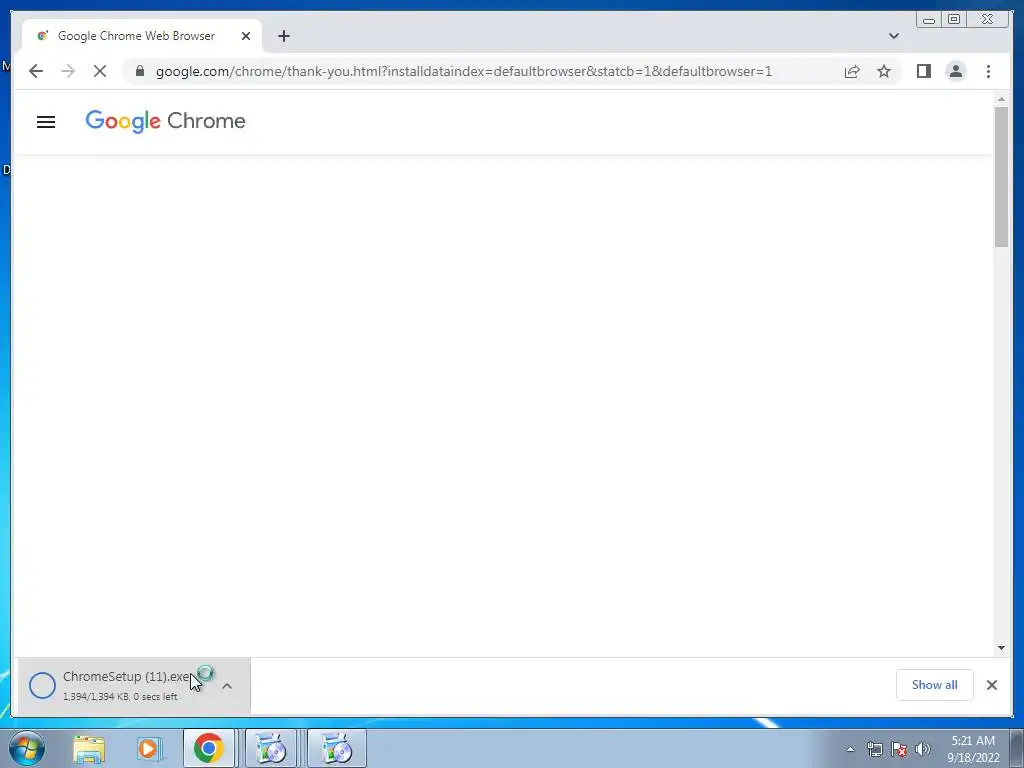Screen dimensions: 1024x768
Task: Minimize the Chrome window
Action: (x=929, y=20)
